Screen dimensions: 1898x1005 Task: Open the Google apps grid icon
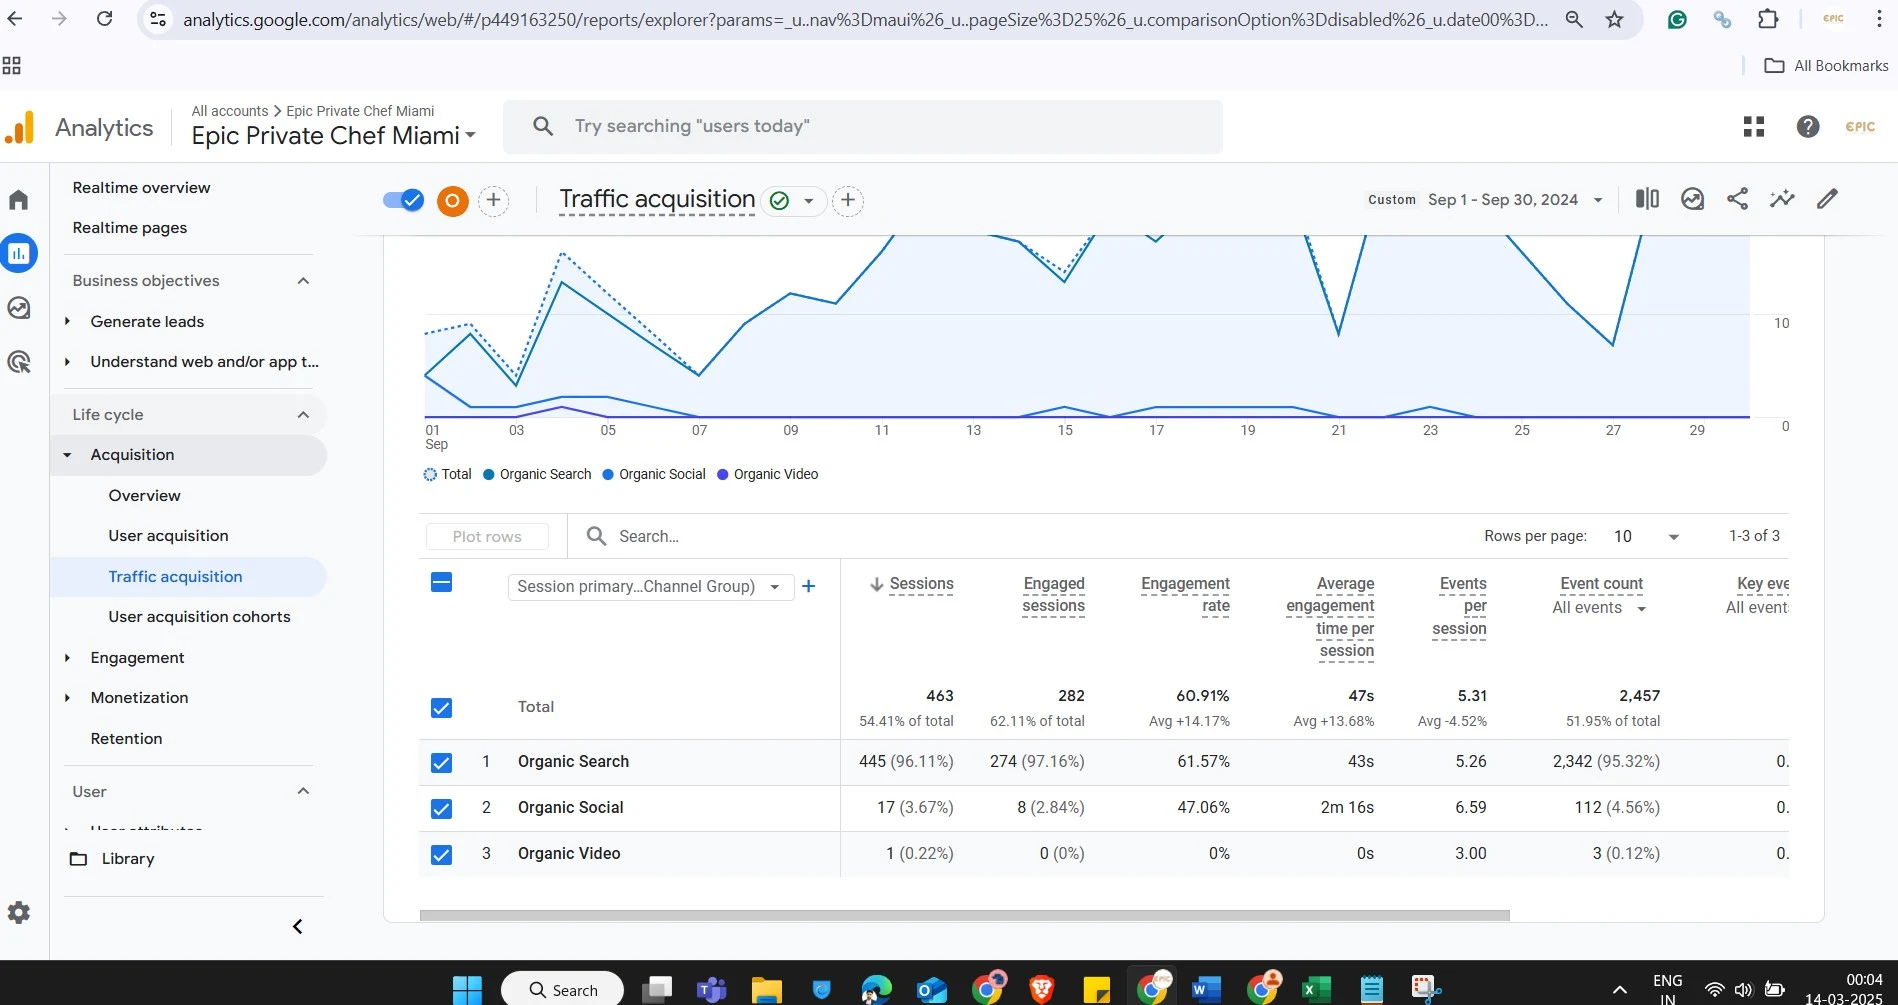1754,127
